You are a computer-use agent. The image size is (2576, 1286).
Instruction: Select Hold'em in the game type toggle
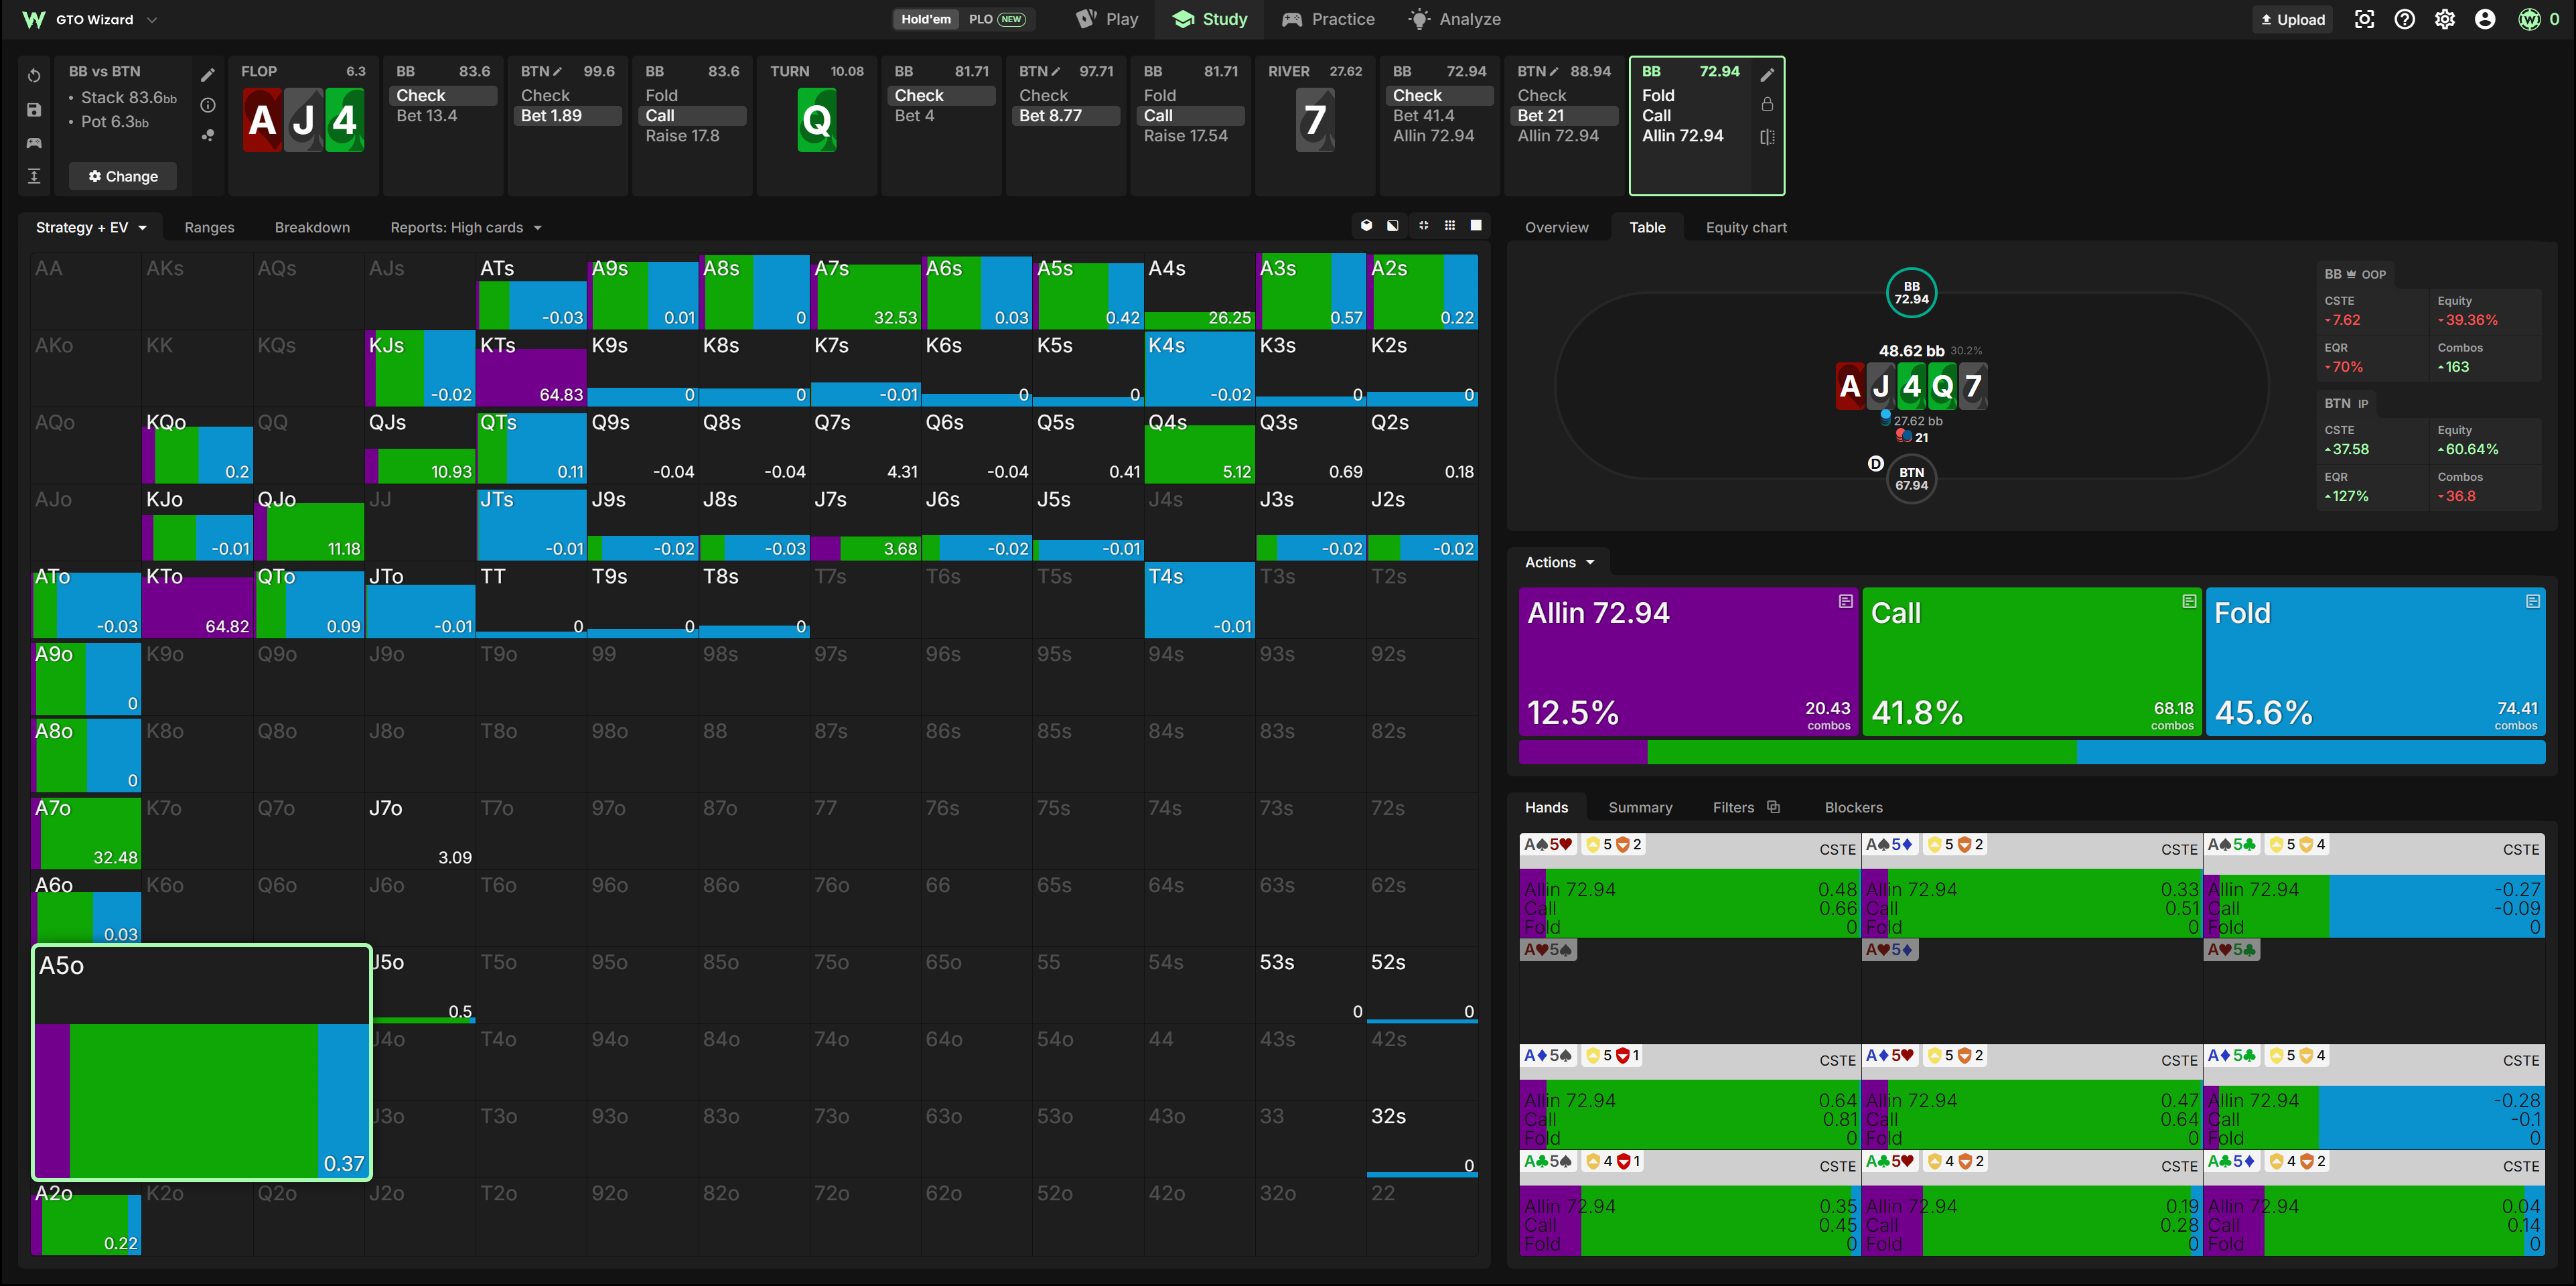[925, 19]
